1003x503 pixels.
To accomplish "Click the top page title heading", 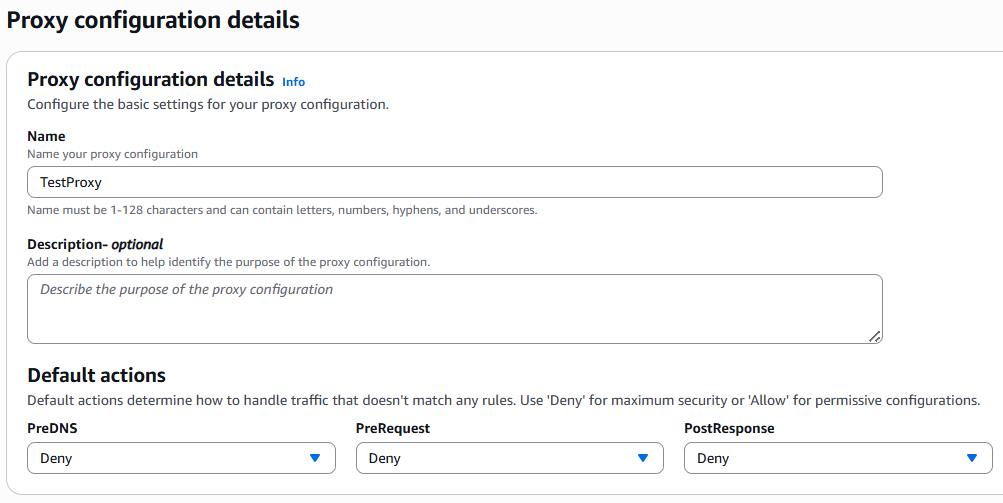I will [x=153, y=19].
